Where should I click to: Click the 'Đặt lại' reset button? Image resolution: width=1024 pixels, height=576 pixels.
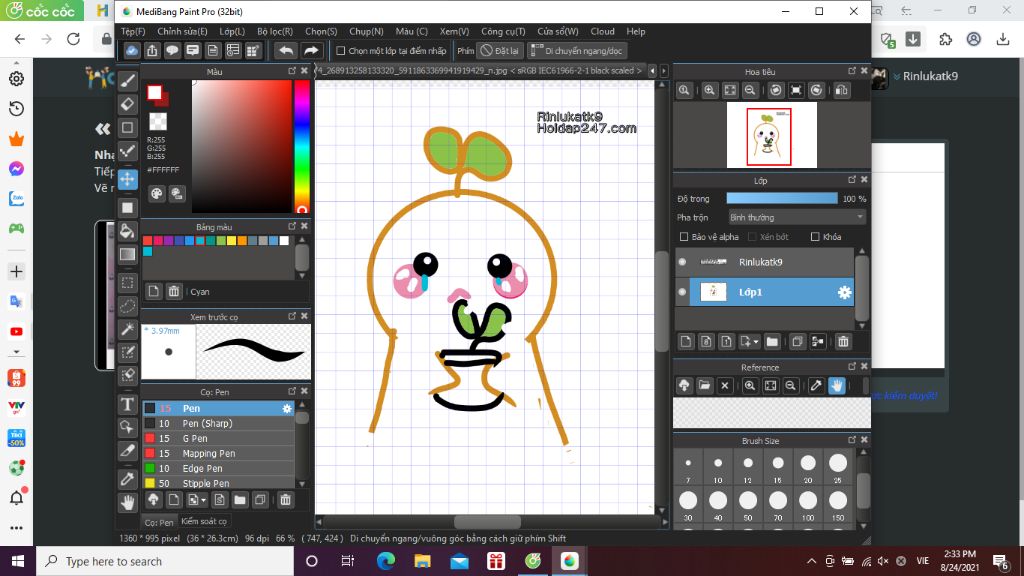click(499, 50)
